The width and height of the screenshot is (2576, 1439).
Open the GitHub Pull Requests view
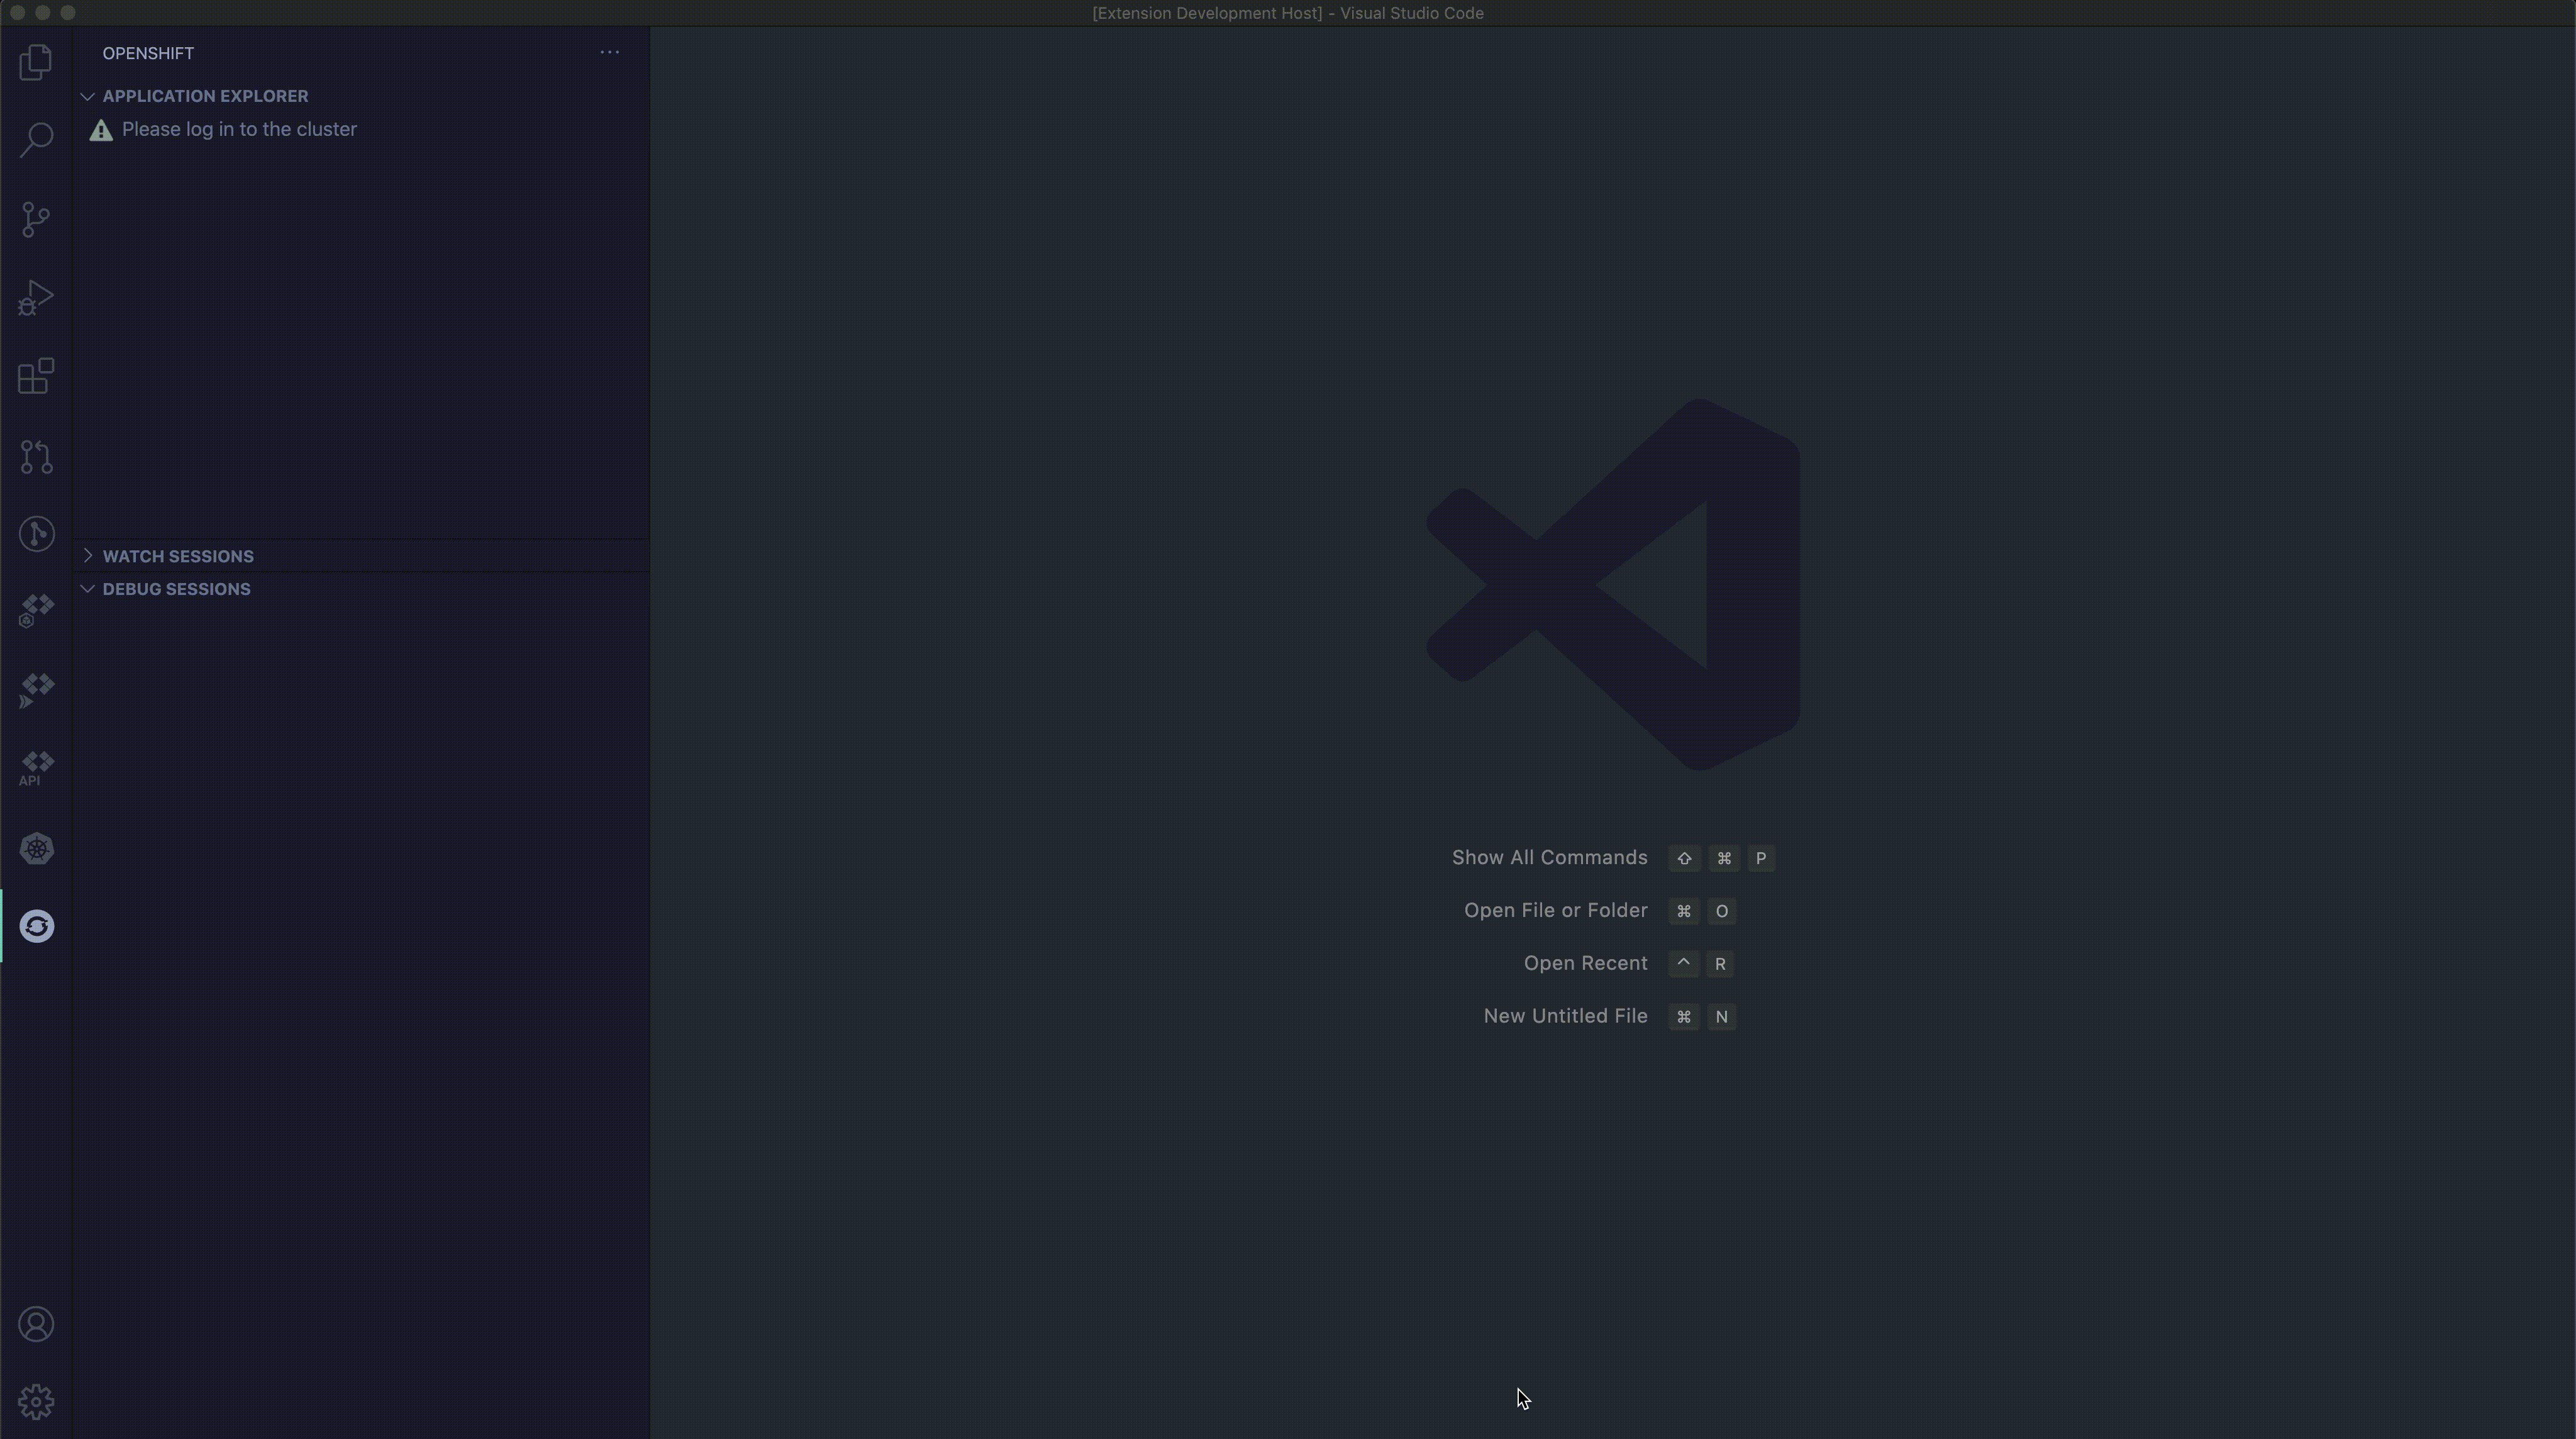tap(36, 456)
